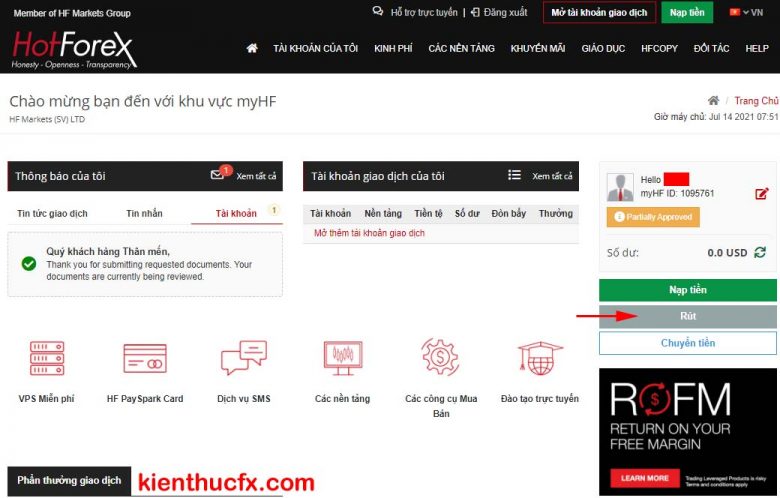This screenshot has height=498, width=780.
Task: Click the logout icon beside Đăng xuất
Action: click(x=475, y=12)
